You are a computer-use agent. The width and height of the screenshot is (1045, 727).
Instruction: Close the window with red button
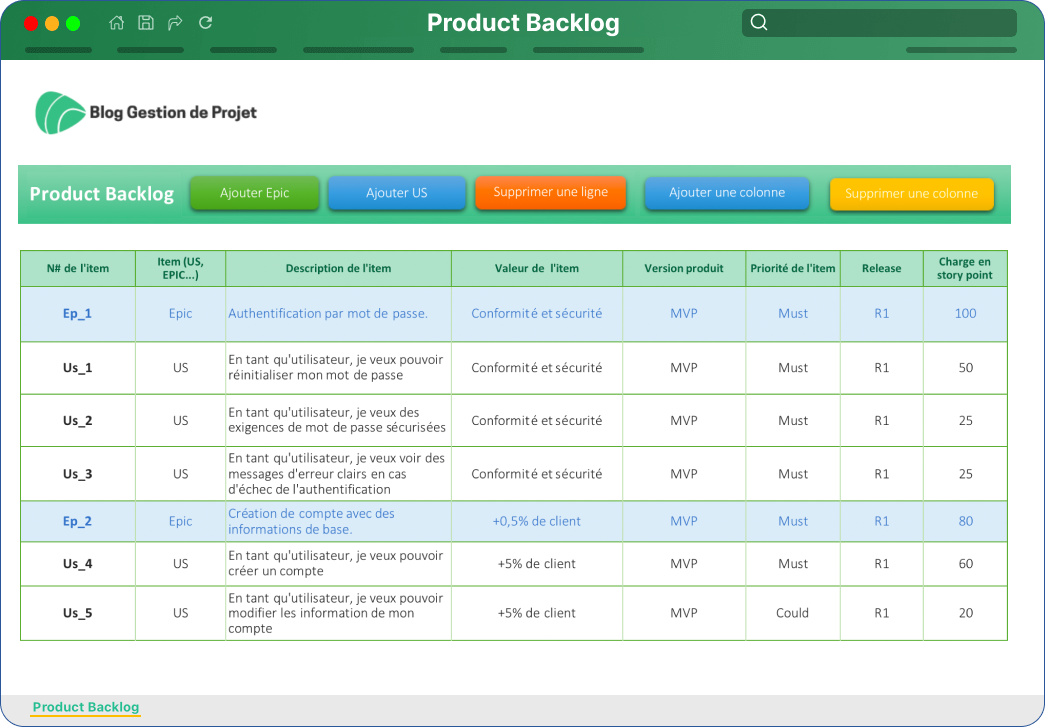click(x=31, y=24)
